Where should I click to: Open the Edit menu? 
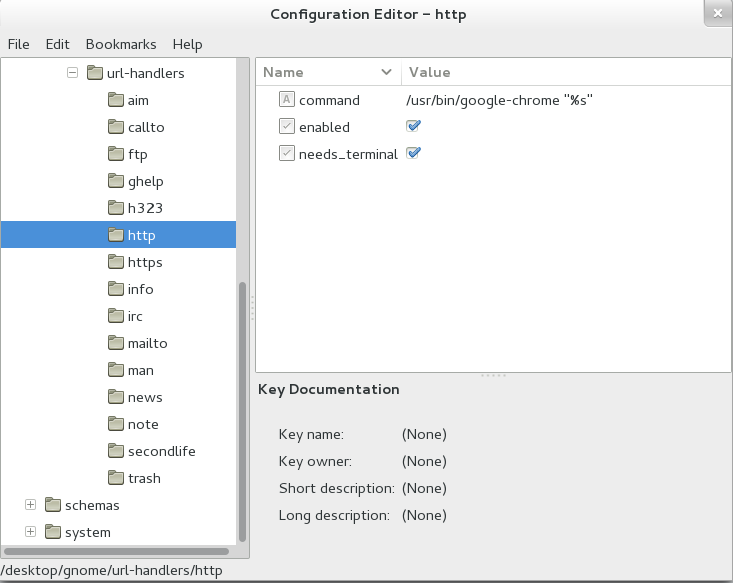57,44
